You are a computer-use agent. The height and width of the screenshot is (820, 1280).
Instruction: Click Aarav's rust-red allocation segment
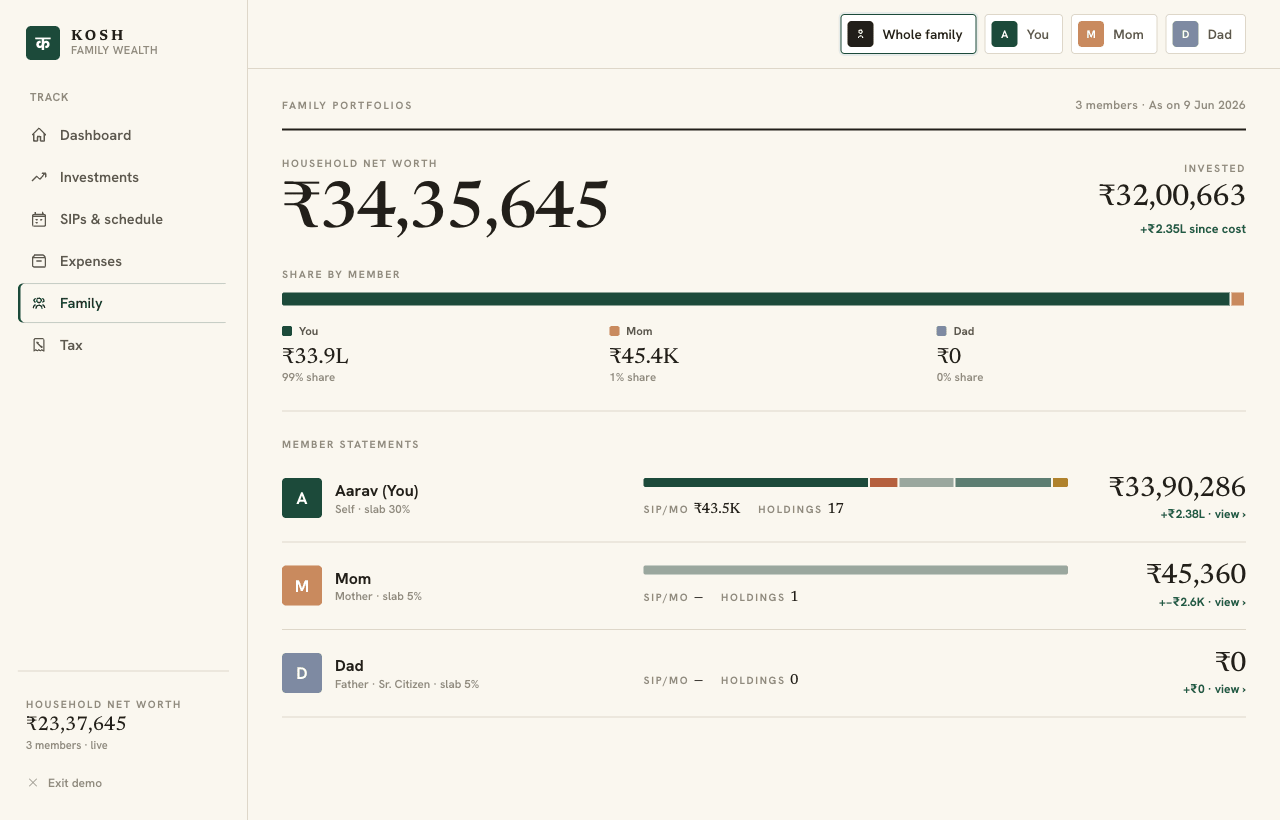[x=883, y=483]
